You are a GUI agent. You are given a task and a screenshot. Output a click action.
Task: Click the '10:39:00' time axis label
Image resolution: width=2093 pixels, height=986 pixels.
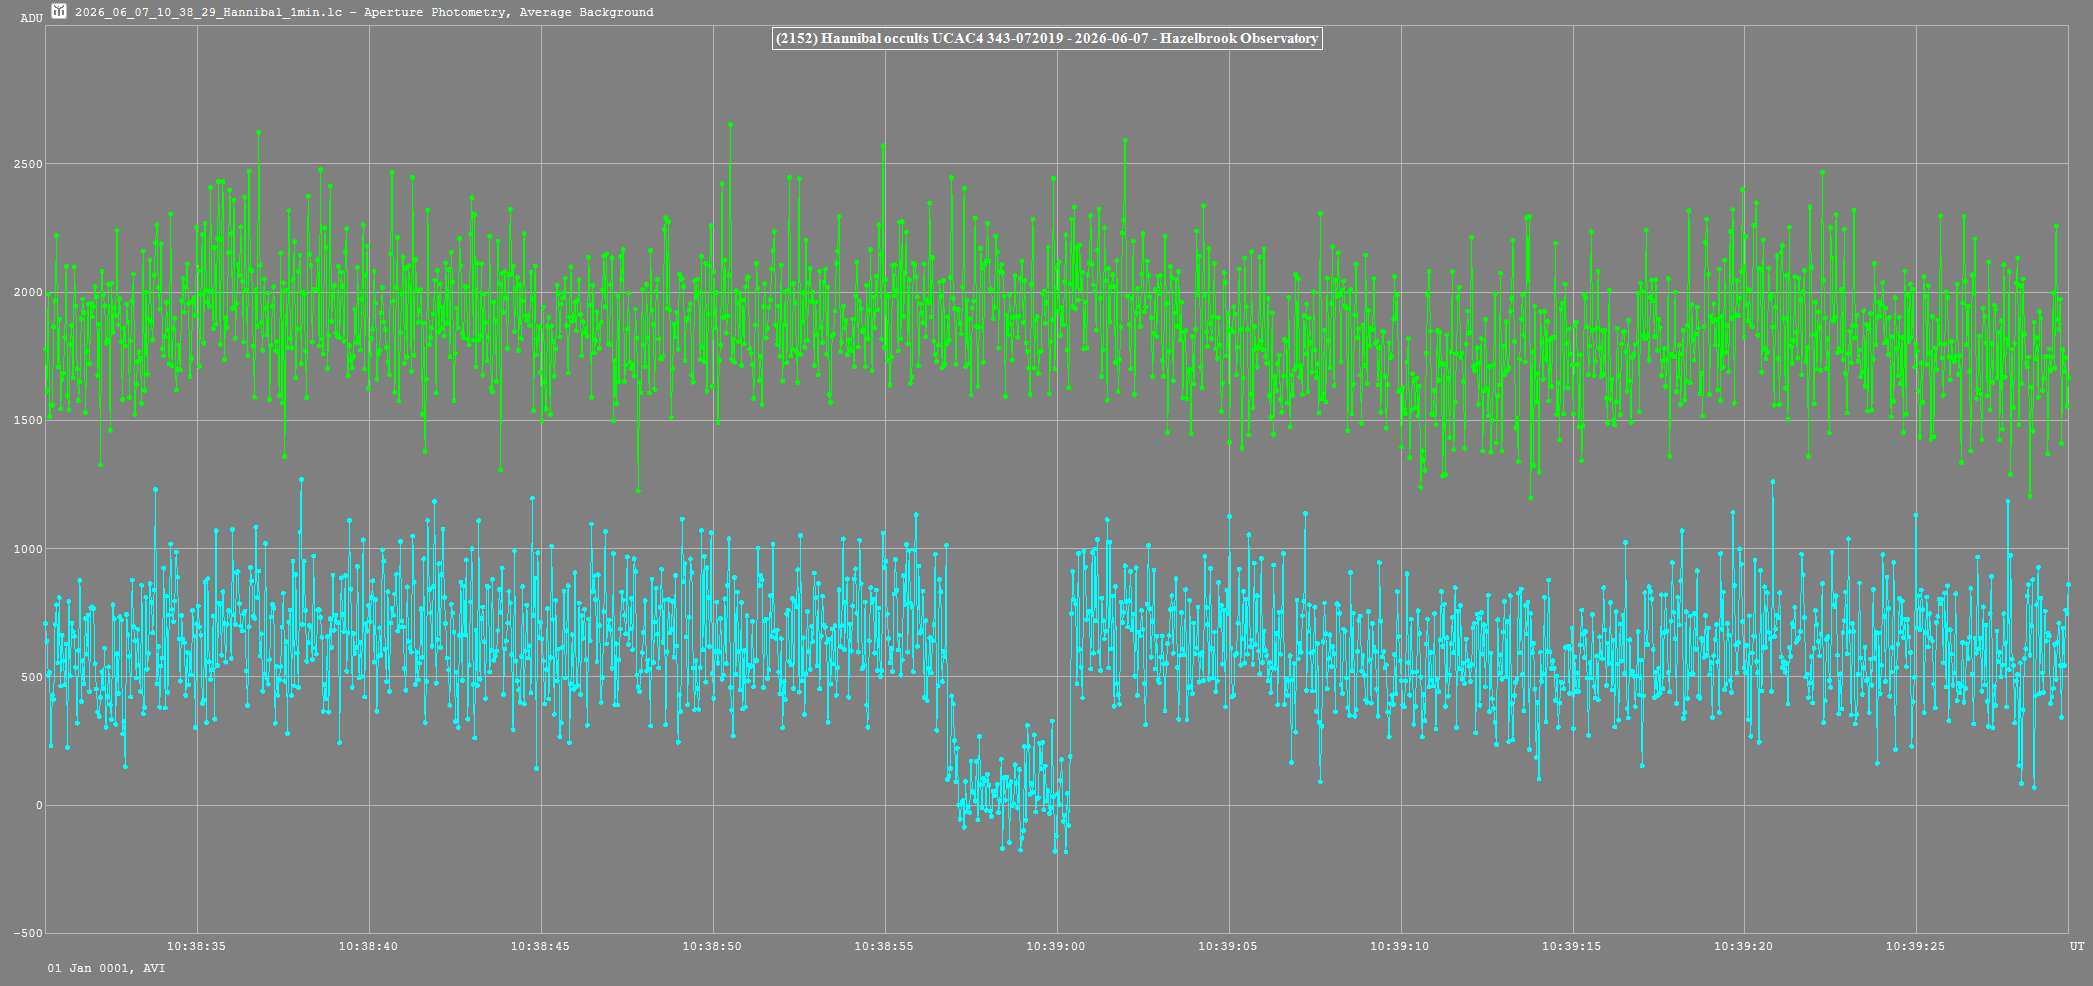point(1056,946)
